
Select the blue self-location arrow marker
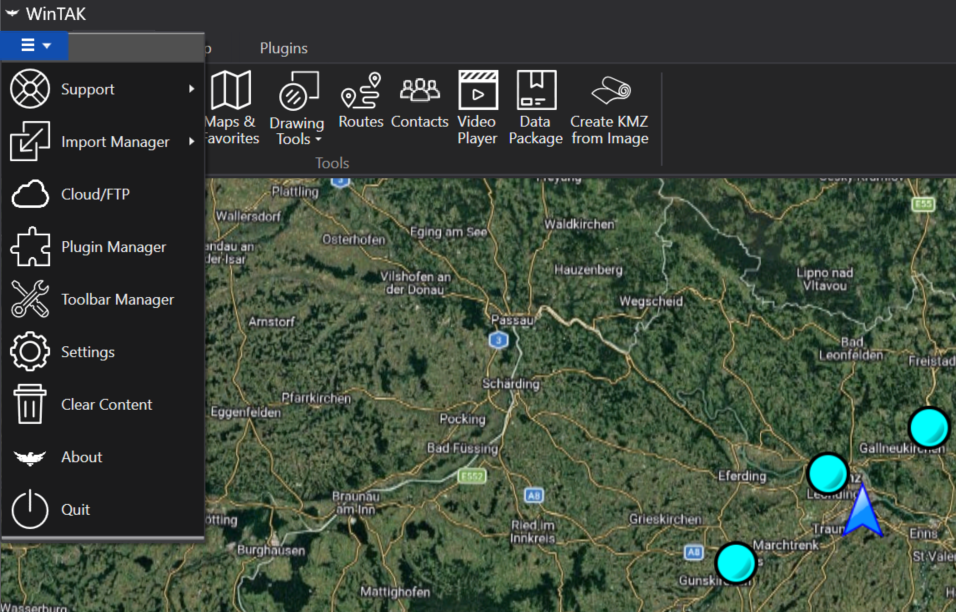click(x=862, y=511)
